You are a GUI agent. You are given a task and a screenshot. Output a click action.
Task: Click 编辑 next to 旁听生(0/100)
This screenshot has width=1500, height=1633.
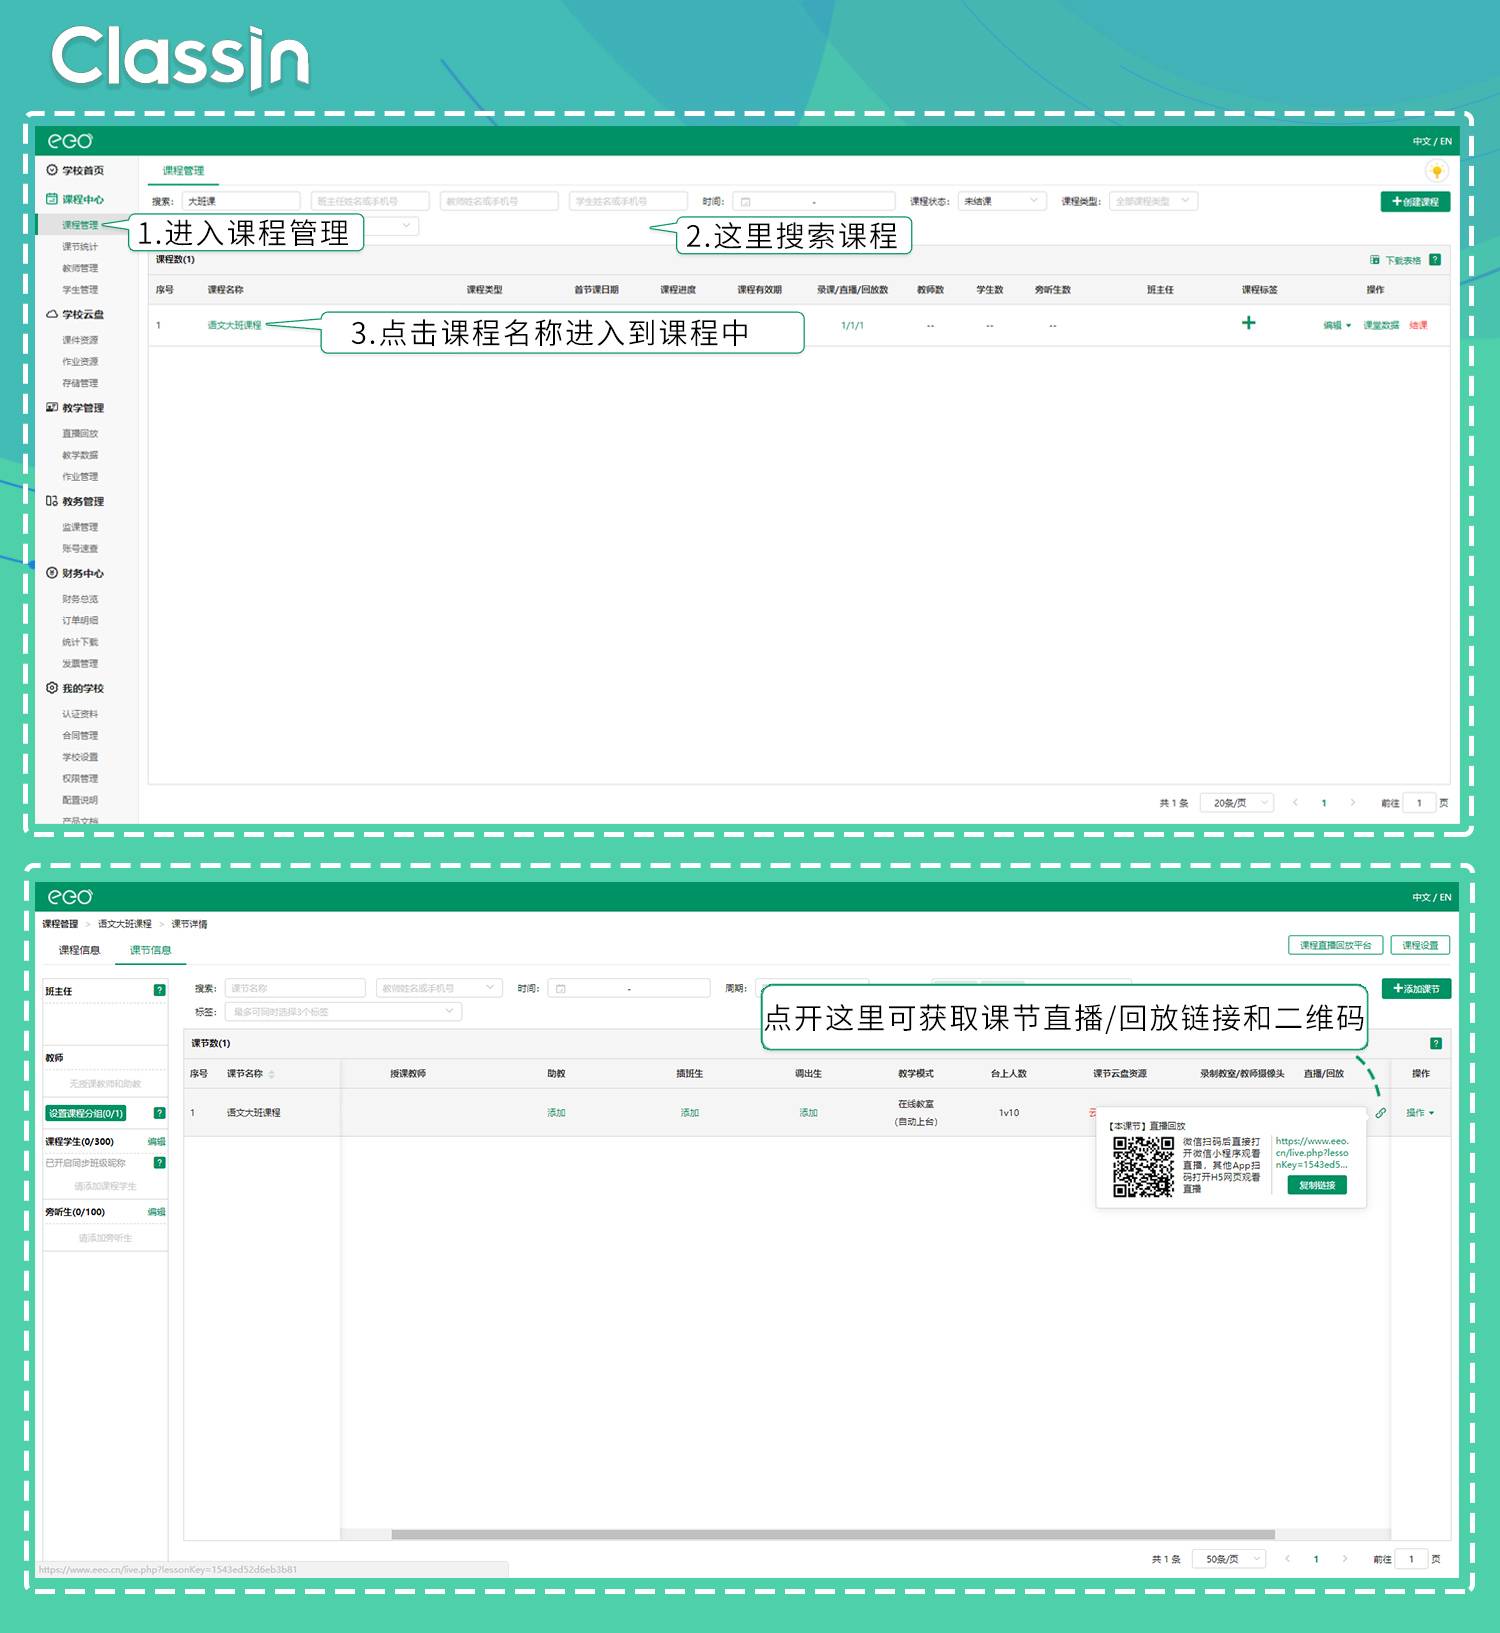click(156, 1212)
